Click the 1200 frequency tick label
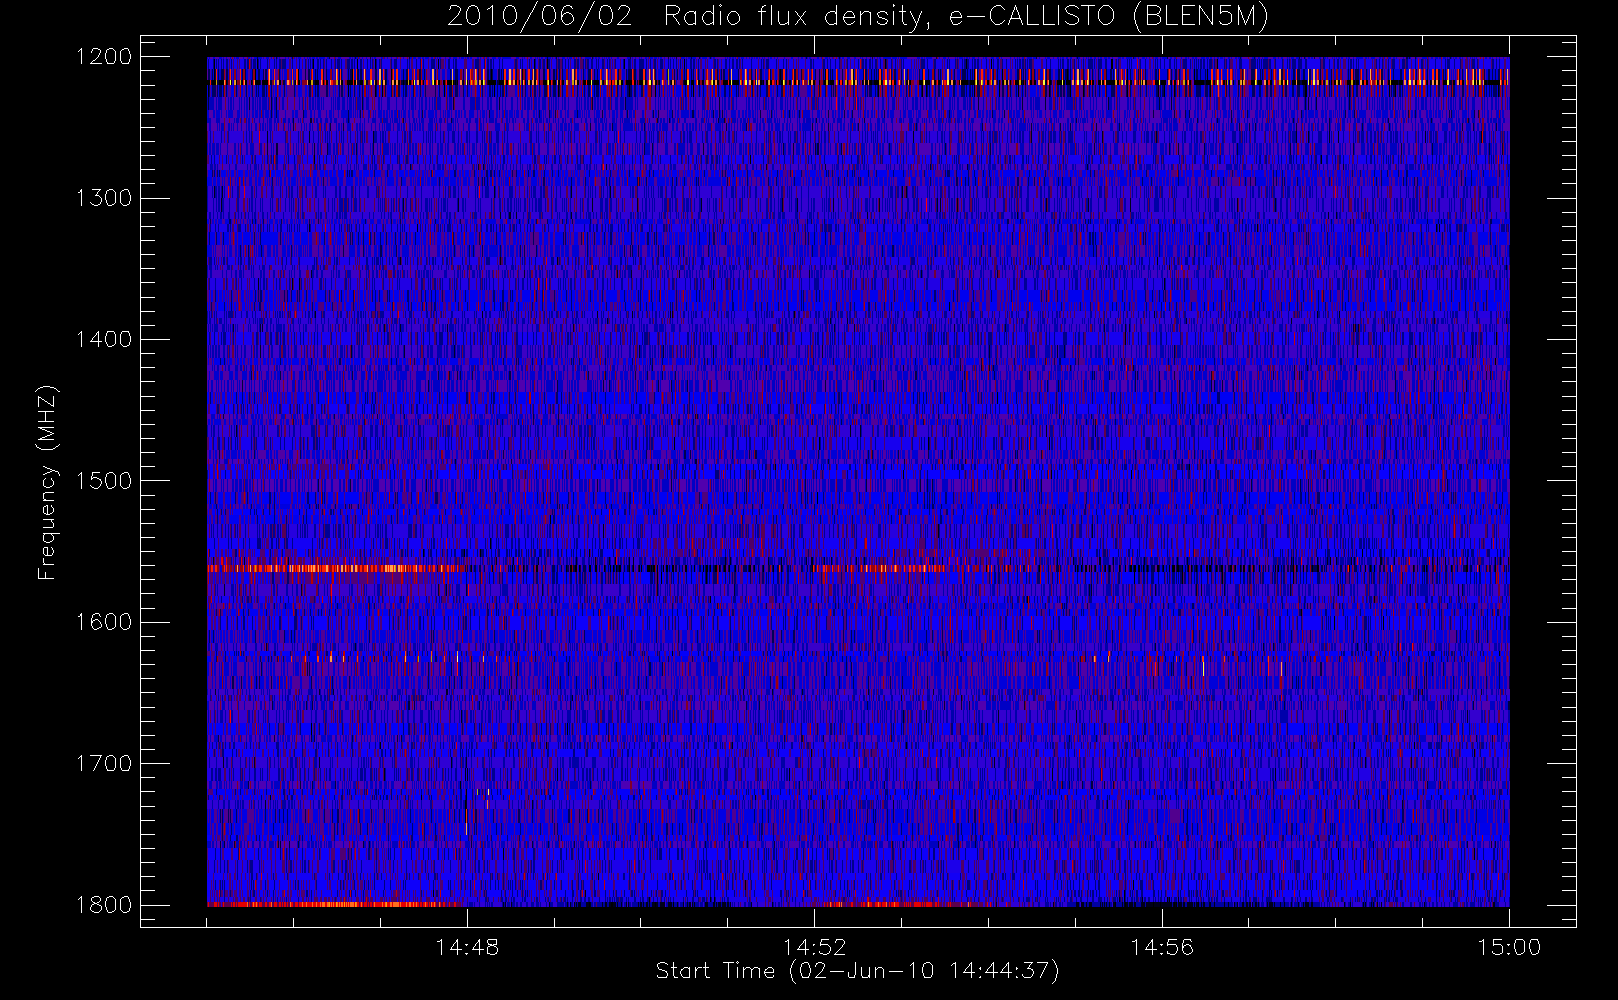1618x1000 pixels. pyautogui.click(x=104, y=57)
